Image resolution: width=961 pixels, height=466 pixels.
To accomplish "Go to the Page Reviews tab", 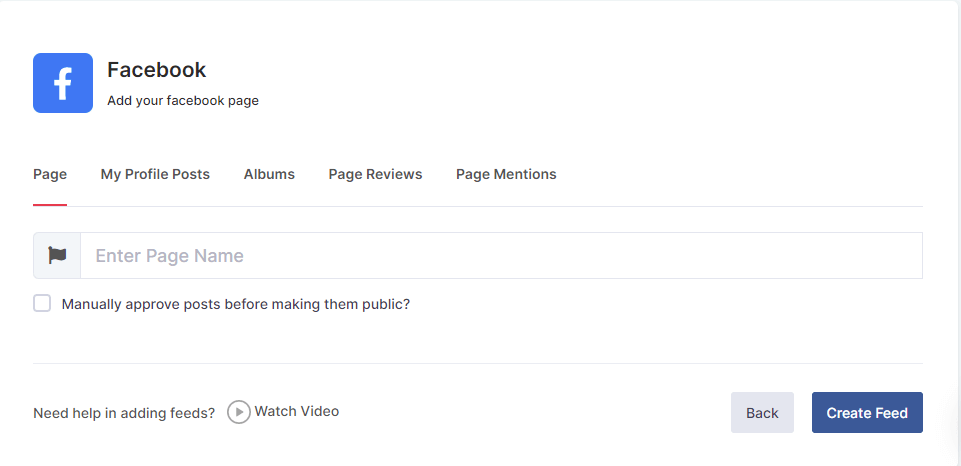I will click(x=375, y=174).
